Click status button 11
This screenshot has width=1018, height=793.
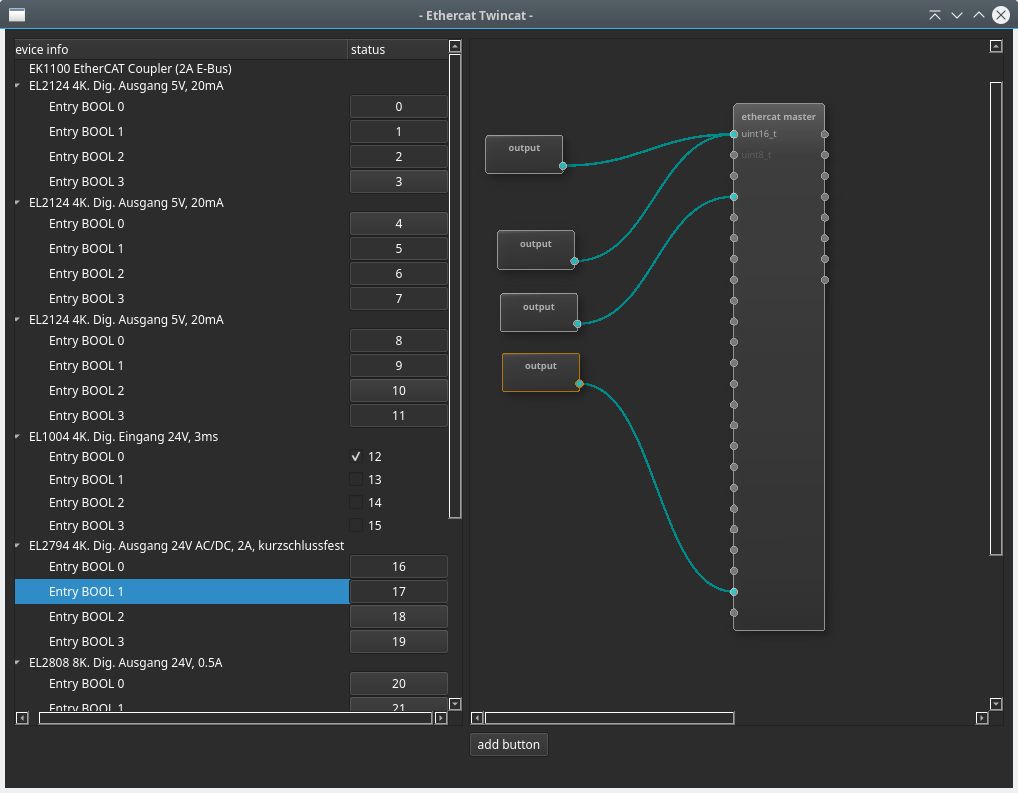coord(399,416)
